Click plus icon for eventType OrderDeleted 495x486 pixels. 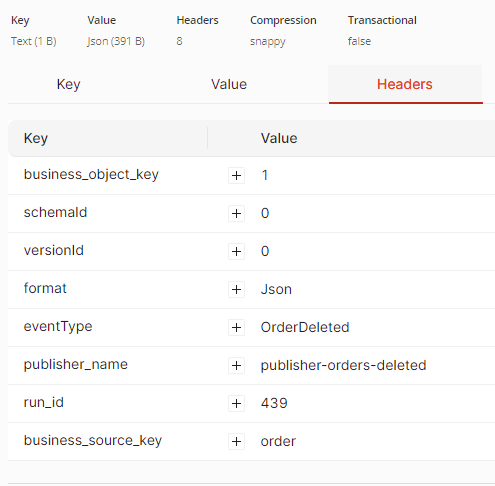[236, 327]
